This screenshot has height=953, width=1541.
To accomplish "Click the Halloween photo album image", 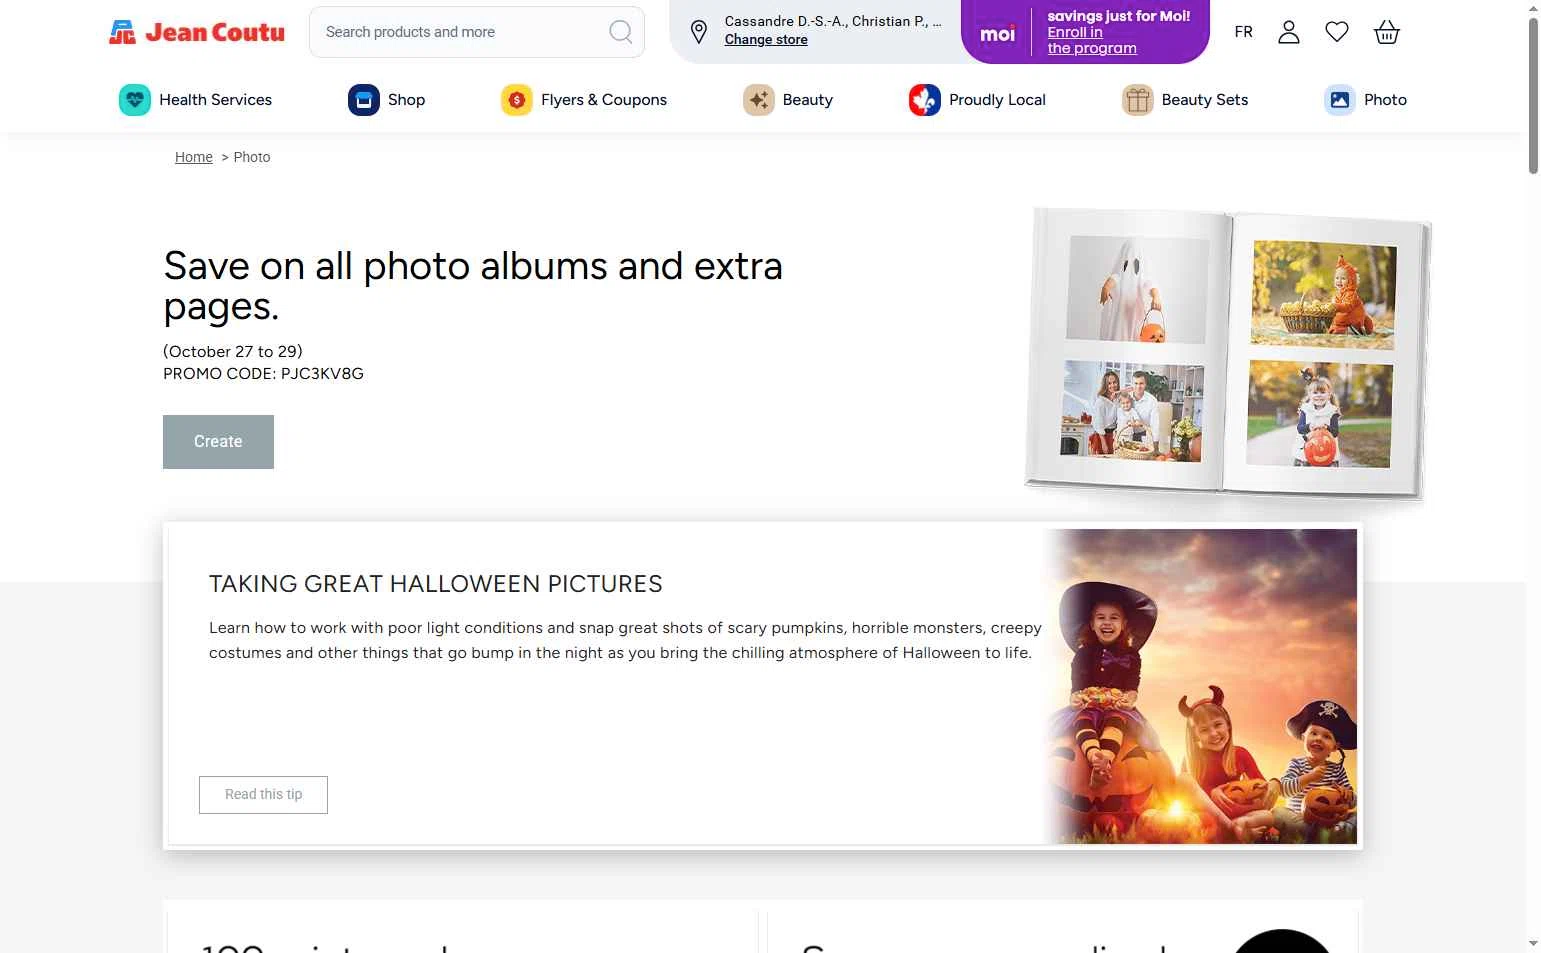I will coord(1228,353).
